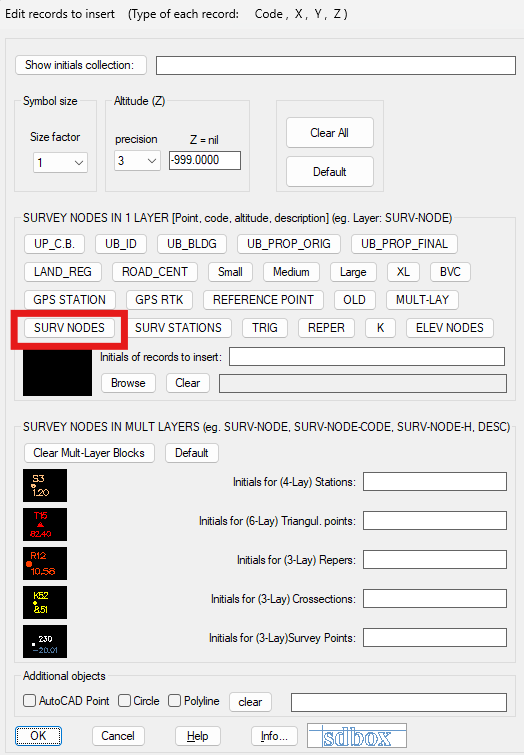Confirm with the OK button
Viewport: 524px width, 755px height.
click(39, 736)
